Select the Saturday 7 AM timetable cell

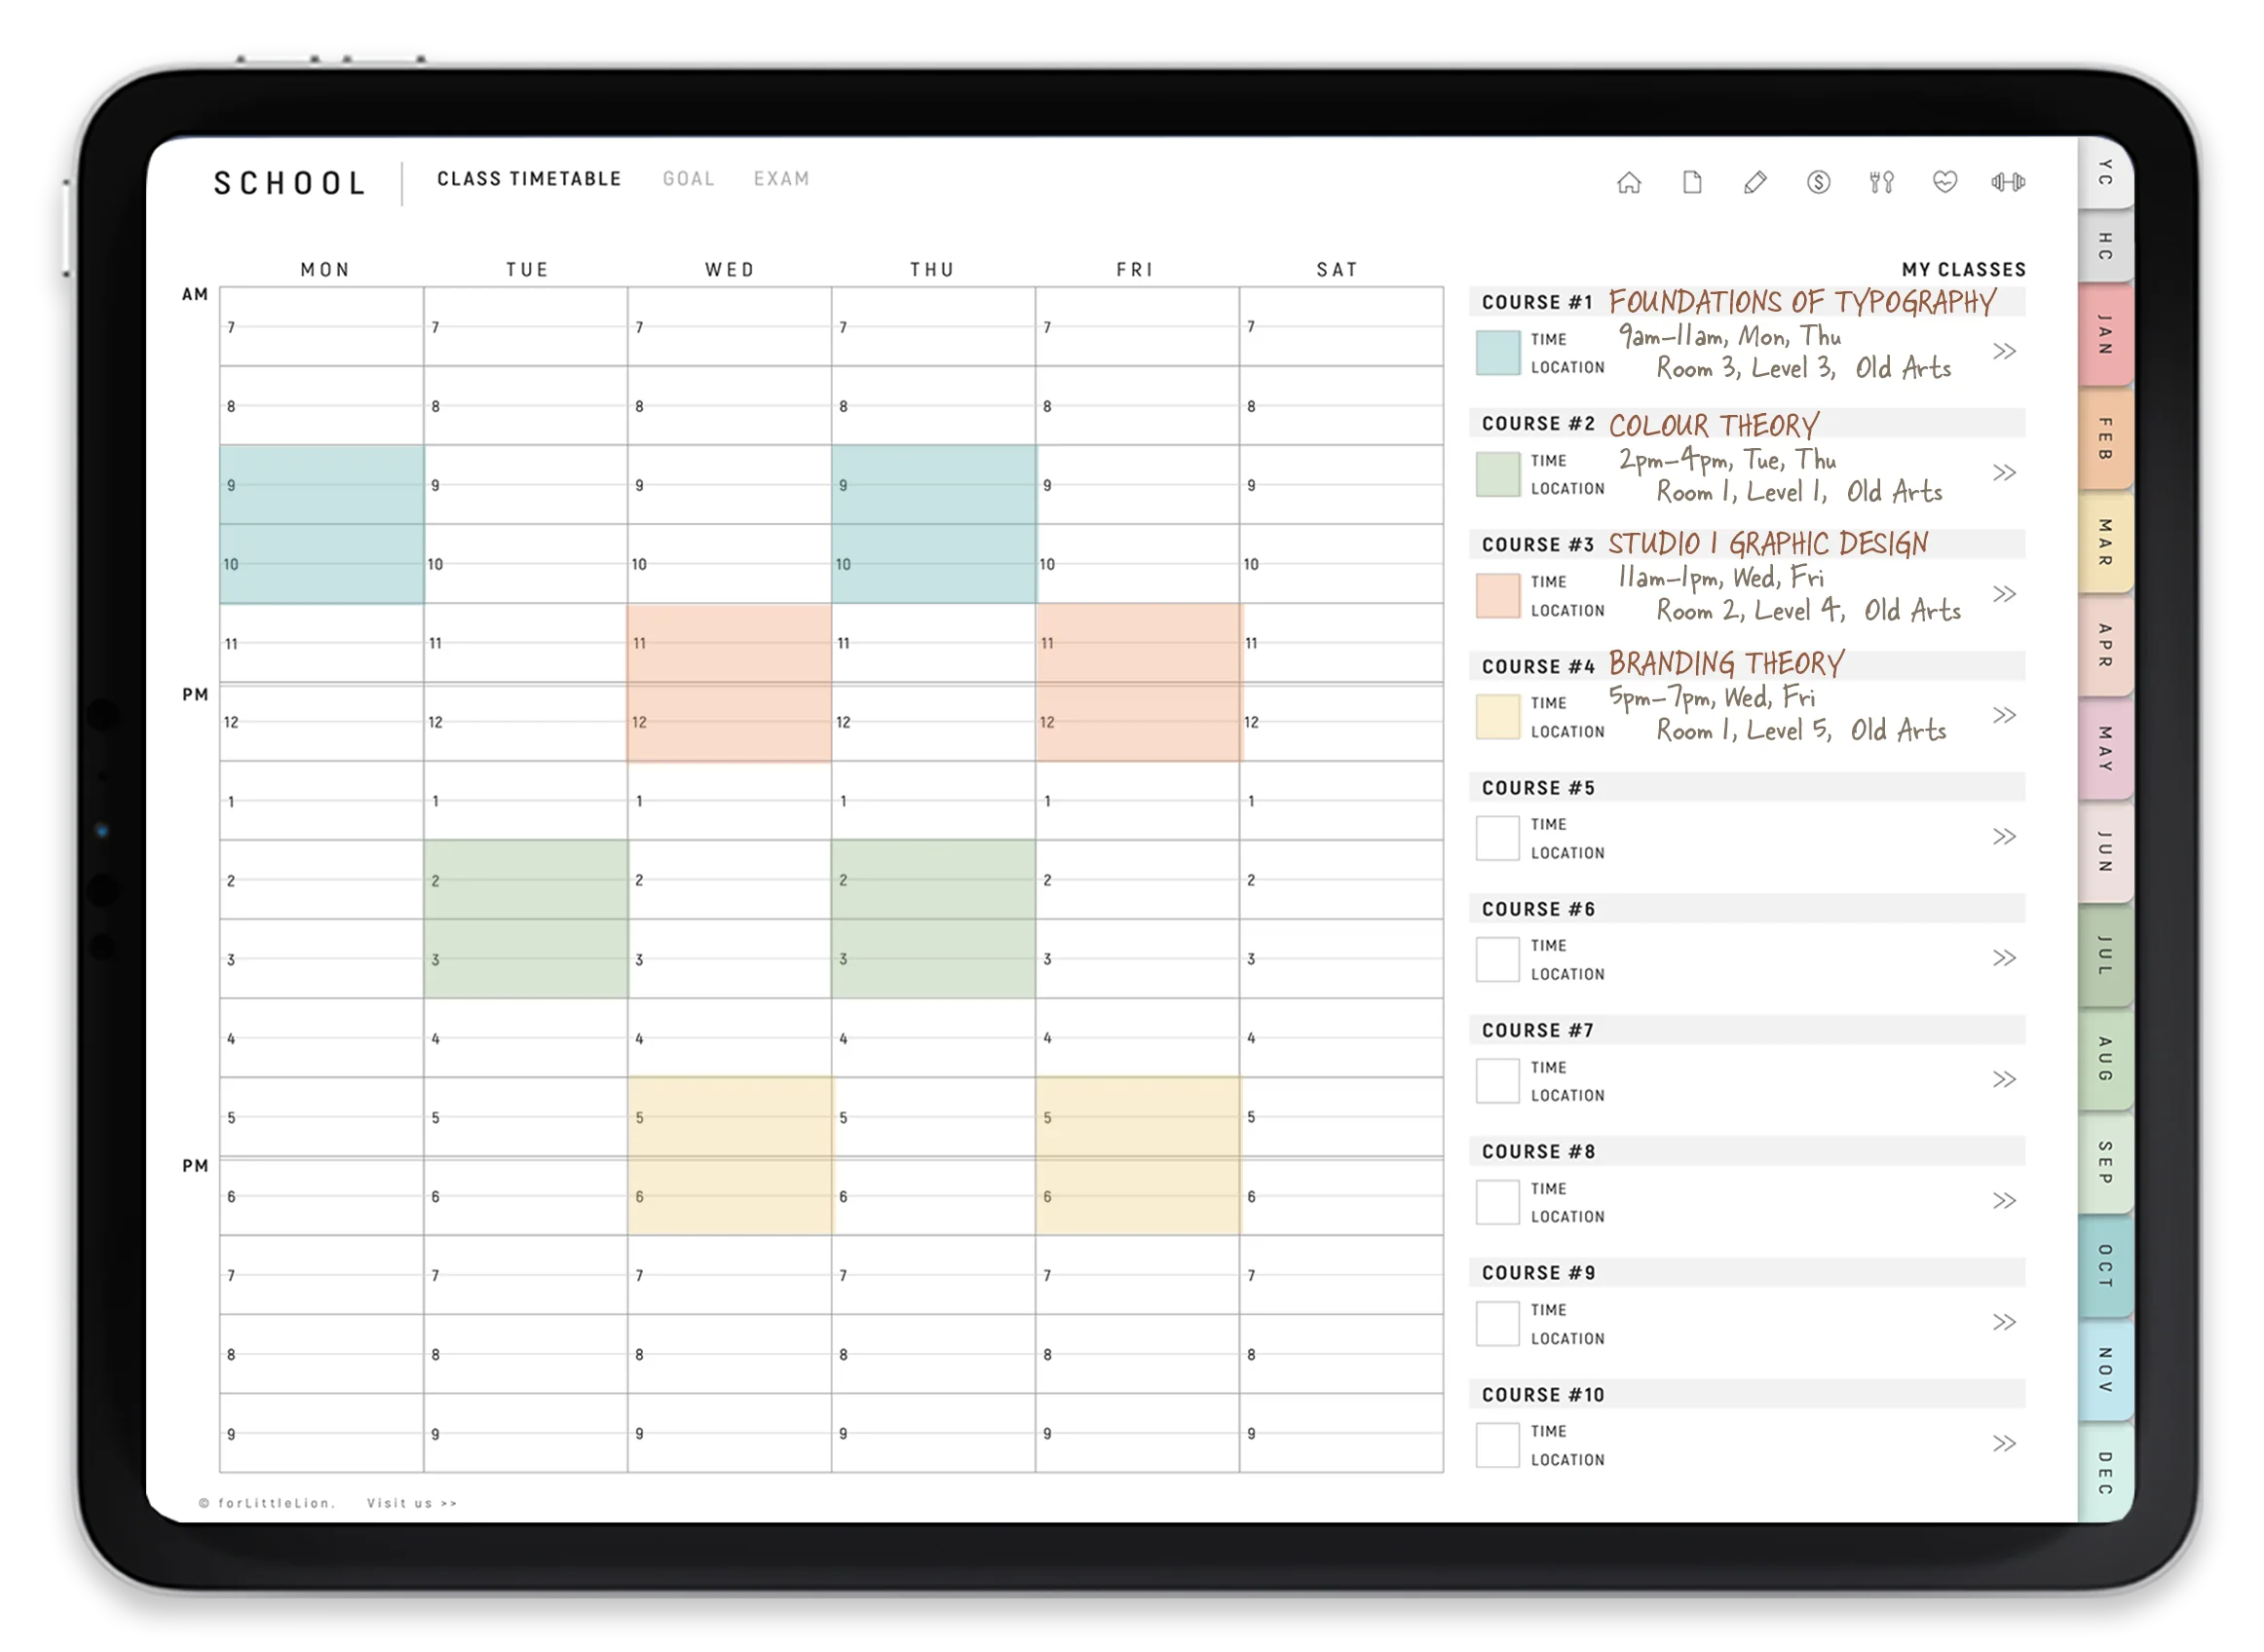tap(1341, 327)
